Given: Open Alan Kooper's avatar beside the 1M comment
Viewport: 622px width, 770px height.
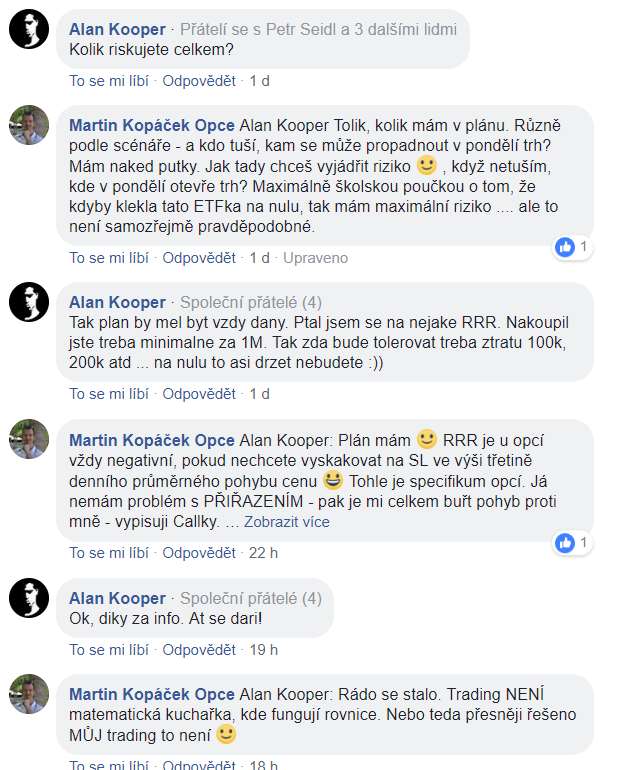Looking at the screenshot, I should click(x=29, y=302).
